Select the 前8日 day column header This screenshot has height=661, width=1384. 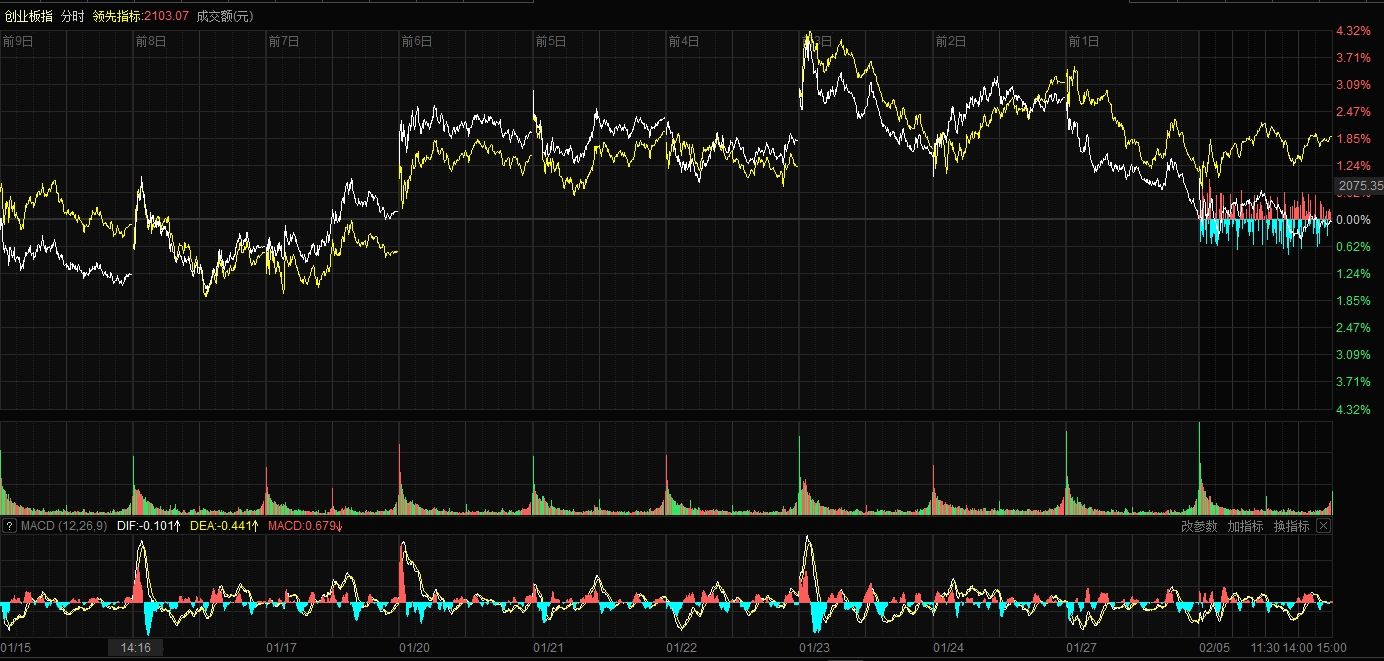(151, 41)
